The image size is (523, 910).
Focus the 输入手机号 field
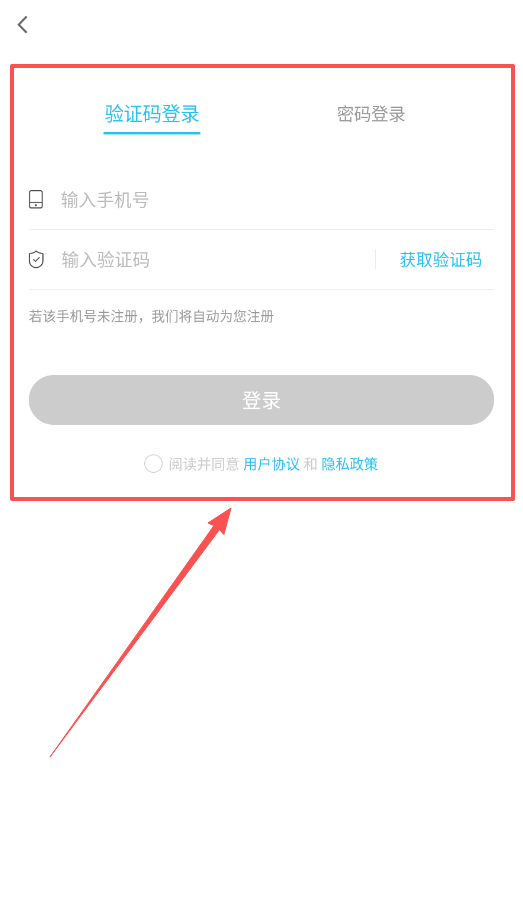click(x=261, y=200)
